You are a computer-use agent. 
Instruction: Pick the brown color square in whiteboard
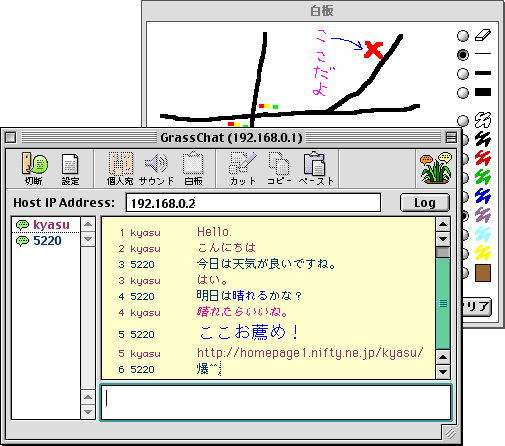(x=483, y=273)
